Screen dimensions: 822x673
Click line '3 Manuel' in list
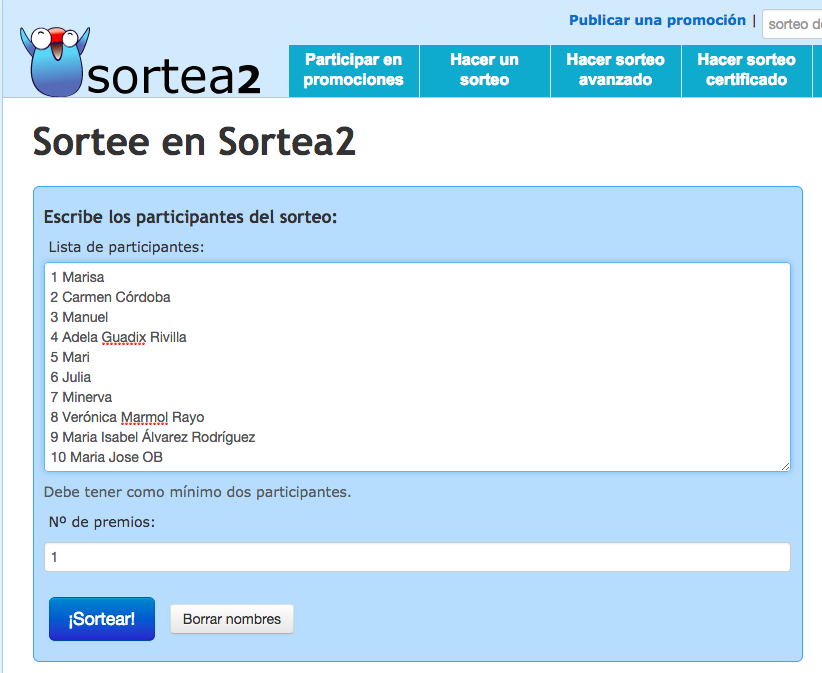point(79,317)
